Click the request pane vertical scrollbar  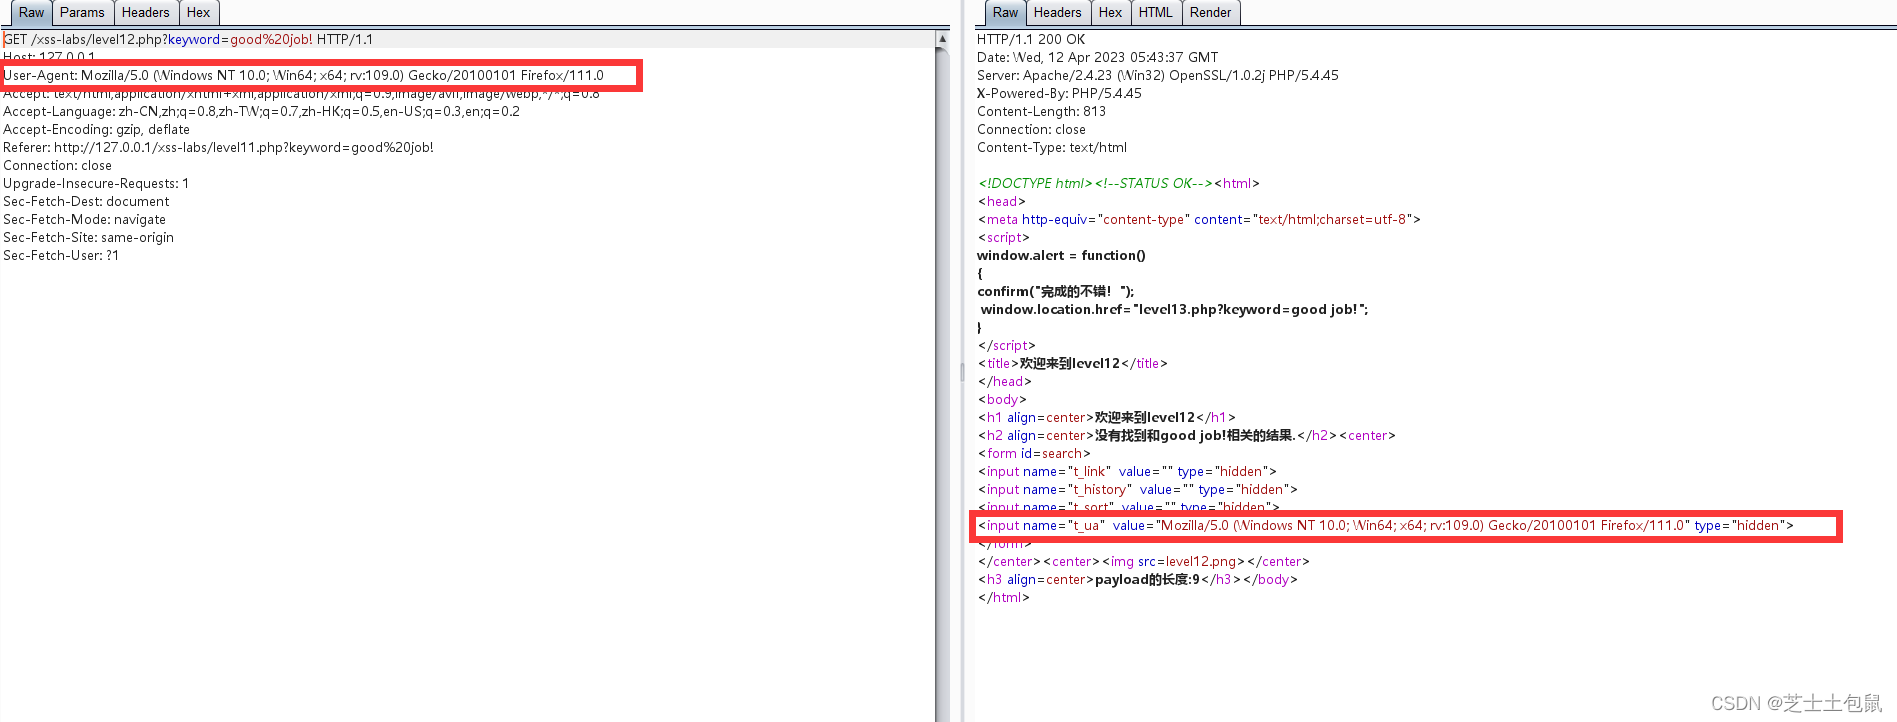pyautogui.click(x=942, y=385)
